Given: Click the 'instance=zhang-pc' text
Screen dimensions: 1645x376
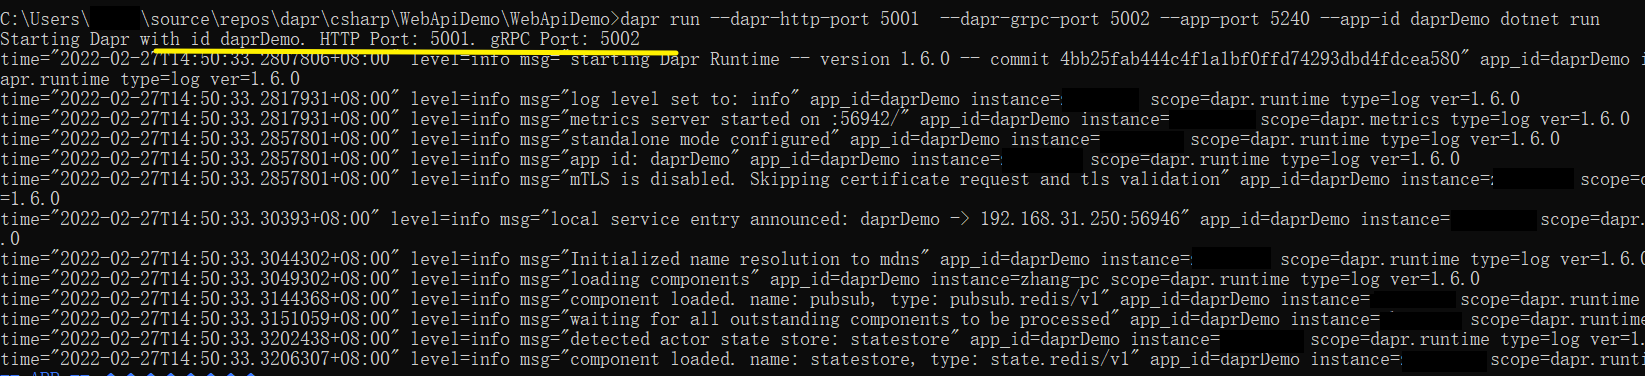Looking at the screenshot, I should click(x=1015, y=279).
